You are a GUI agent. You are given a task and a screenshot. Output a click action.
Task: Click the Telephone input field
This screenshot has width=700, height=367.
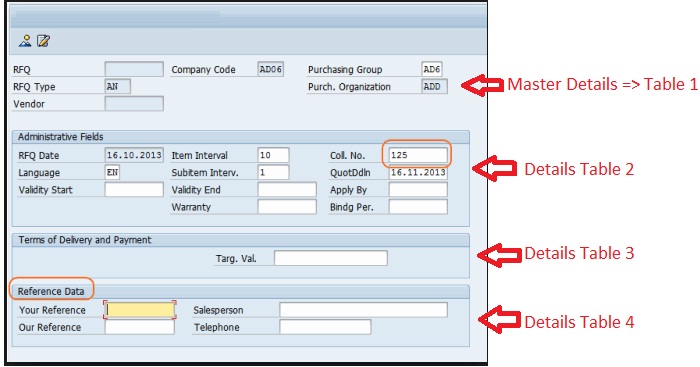325,327
